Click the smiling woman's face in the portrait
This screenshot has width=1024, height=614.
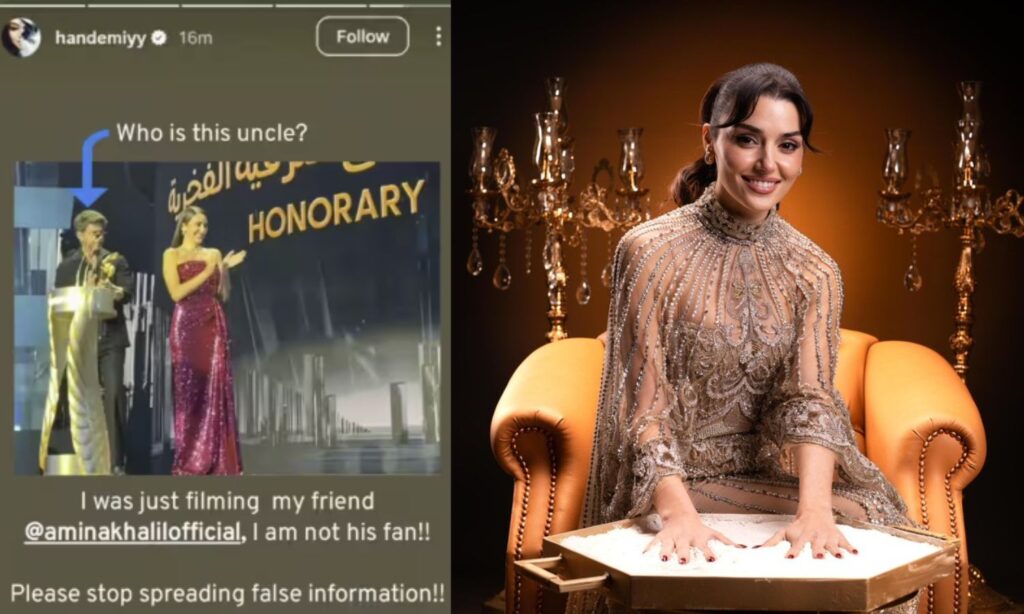point(758,154)
